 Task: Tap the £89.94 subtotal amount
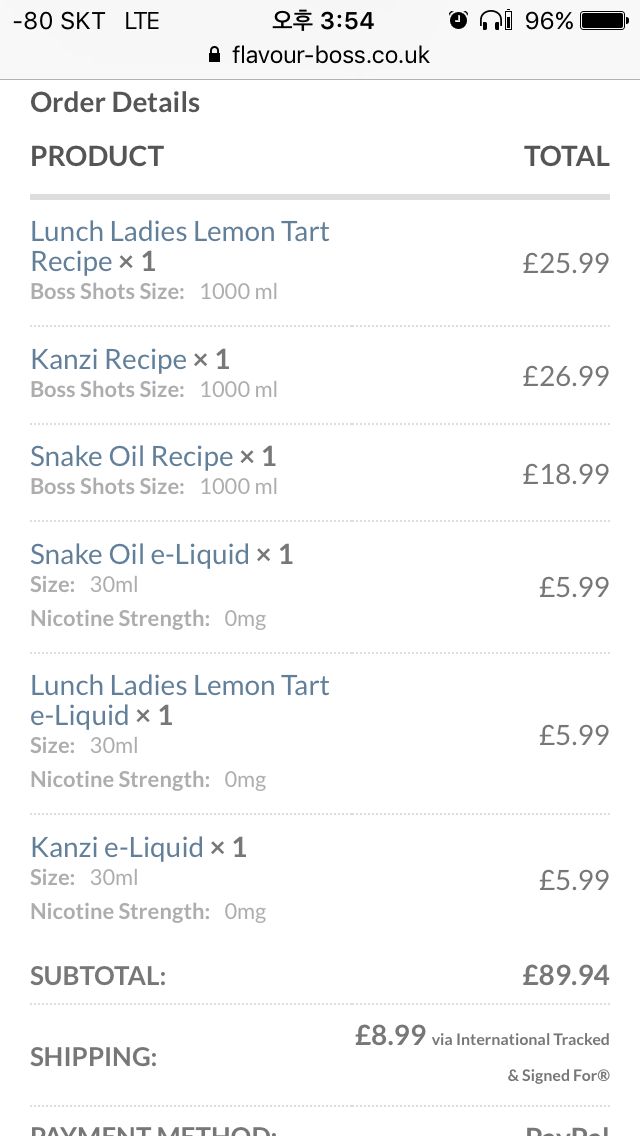point(565,975)
